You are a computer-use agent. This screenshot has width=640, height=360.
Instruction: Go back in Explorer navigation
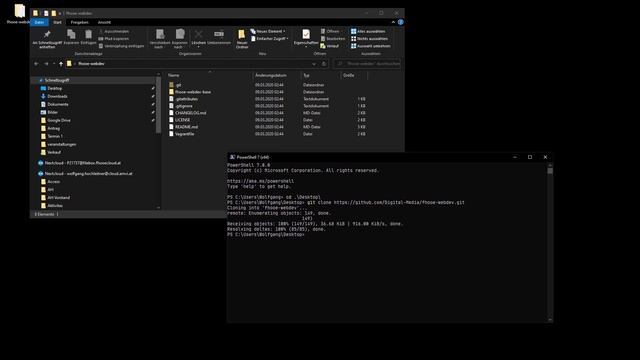coord(36,64)
